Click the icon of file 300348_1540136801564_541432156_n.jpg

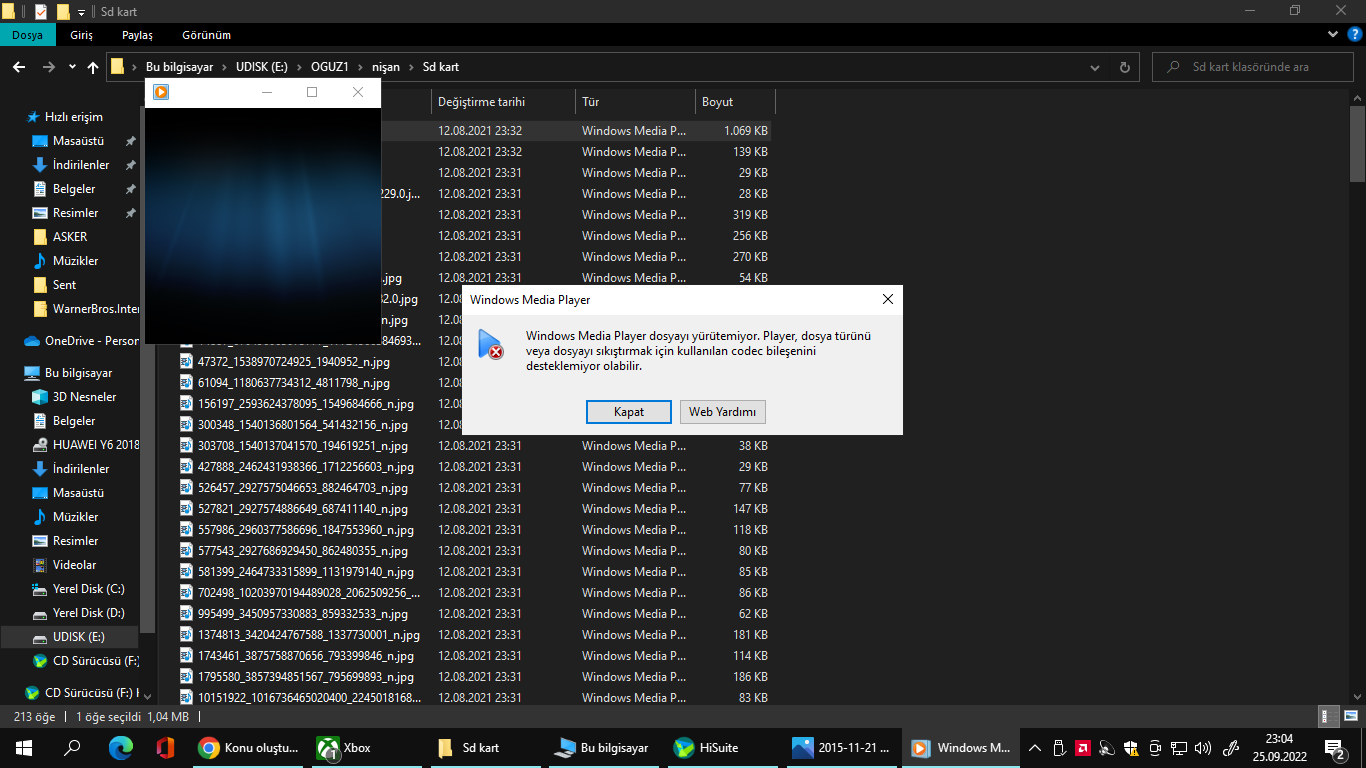186,425
